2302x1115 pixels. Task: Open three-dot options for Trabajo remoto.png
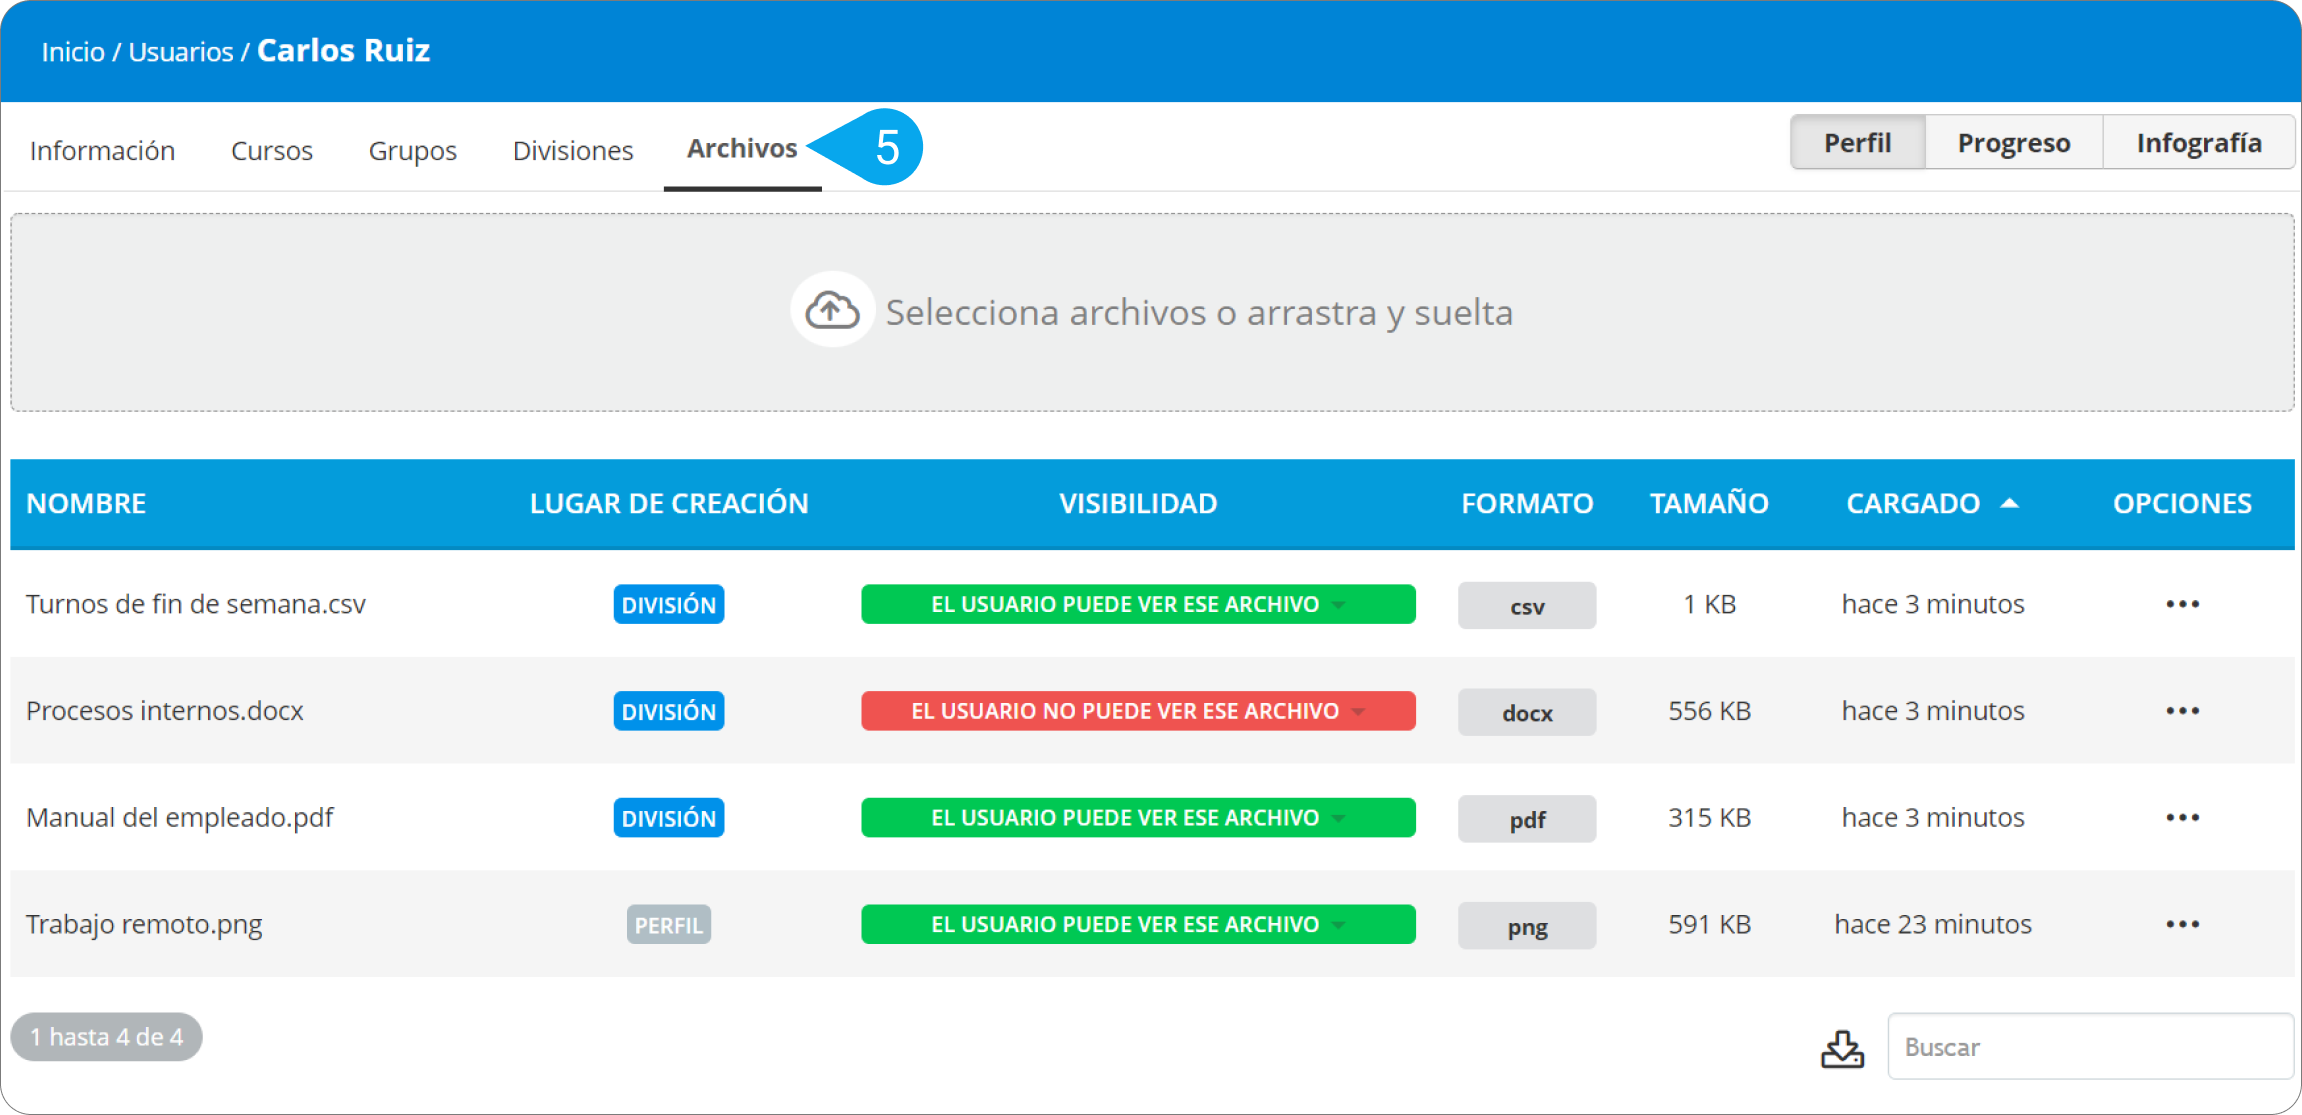coord(2182,924)
